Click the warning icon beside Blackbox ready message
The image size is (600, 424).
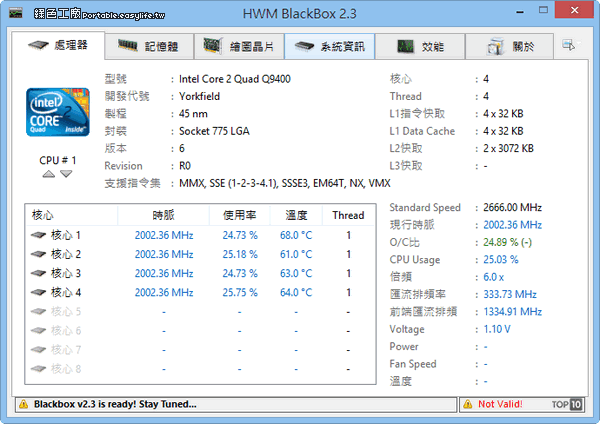24,404
